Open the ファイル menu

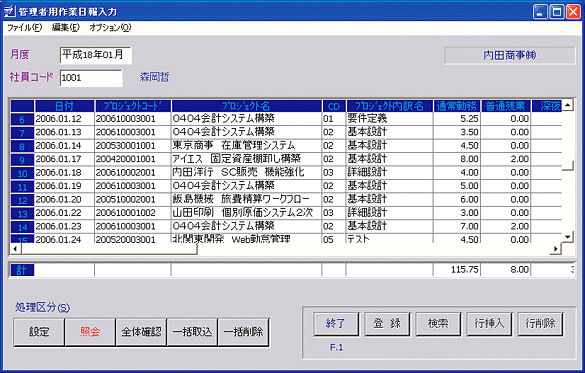24,28
